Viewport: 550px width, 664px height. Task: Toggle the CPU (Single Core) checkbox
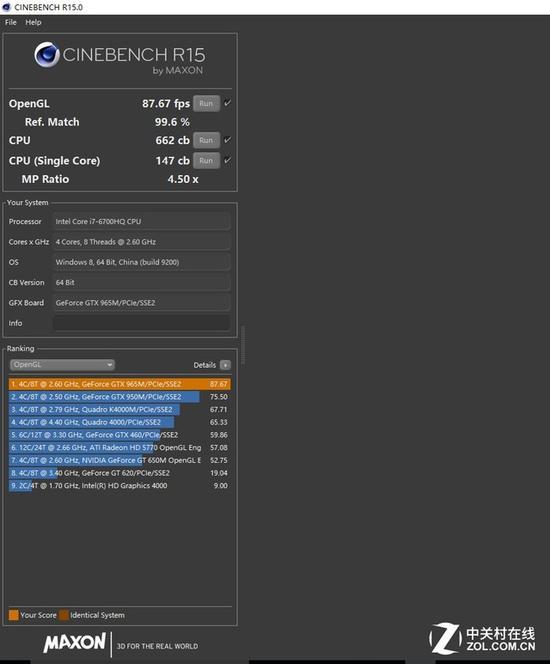point(227,160)
